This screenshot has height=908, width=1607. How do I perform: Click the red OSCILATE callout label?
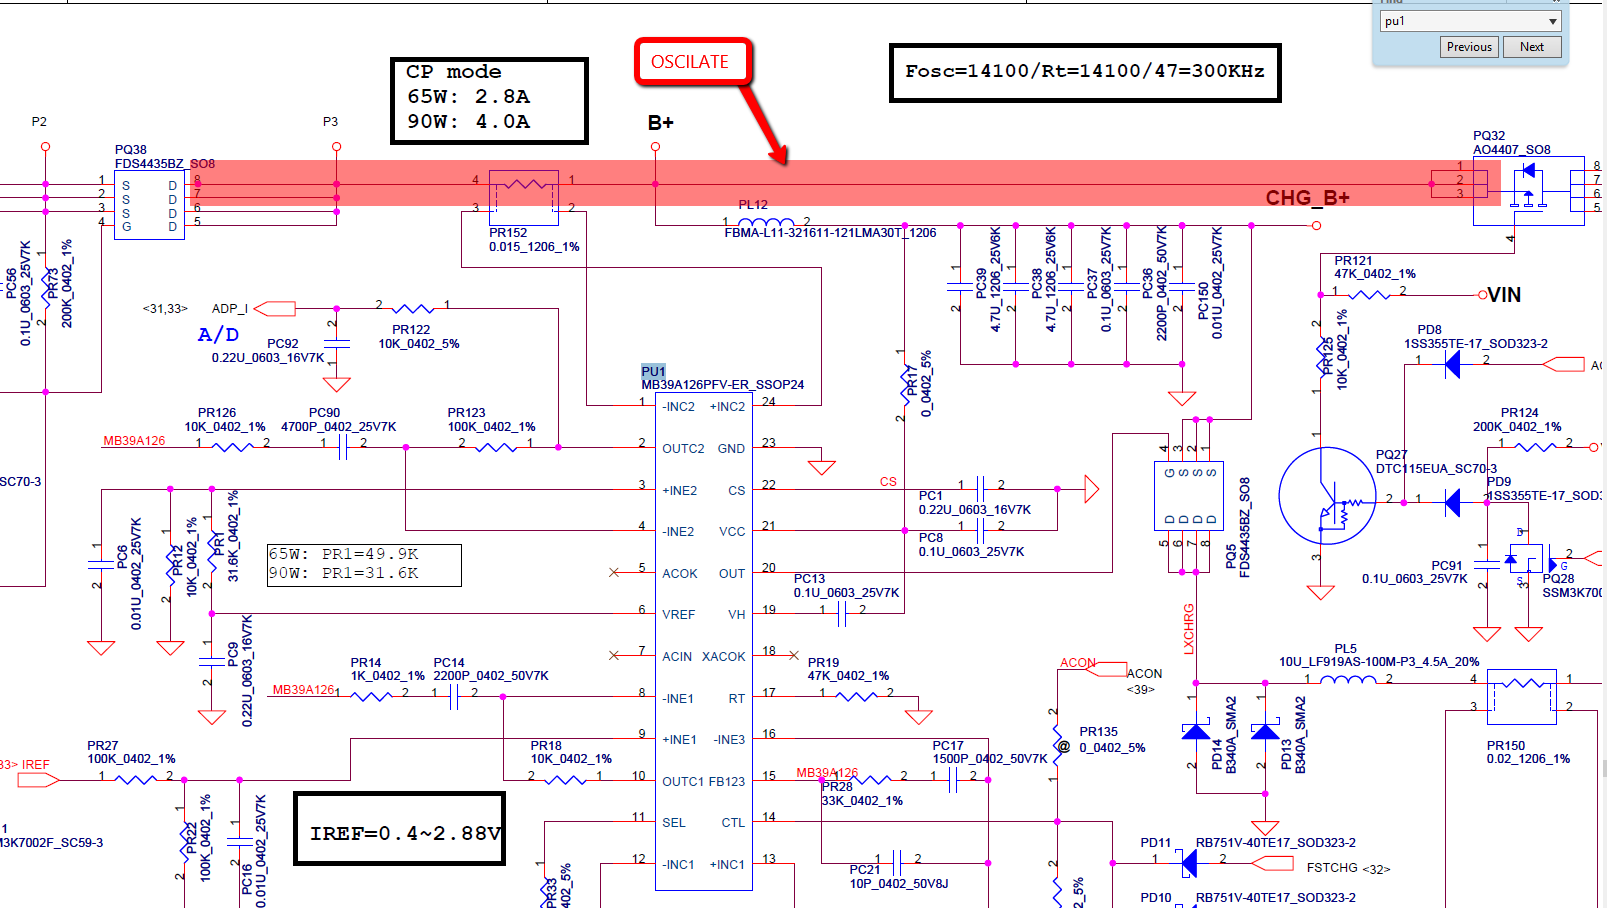(690, 62)
